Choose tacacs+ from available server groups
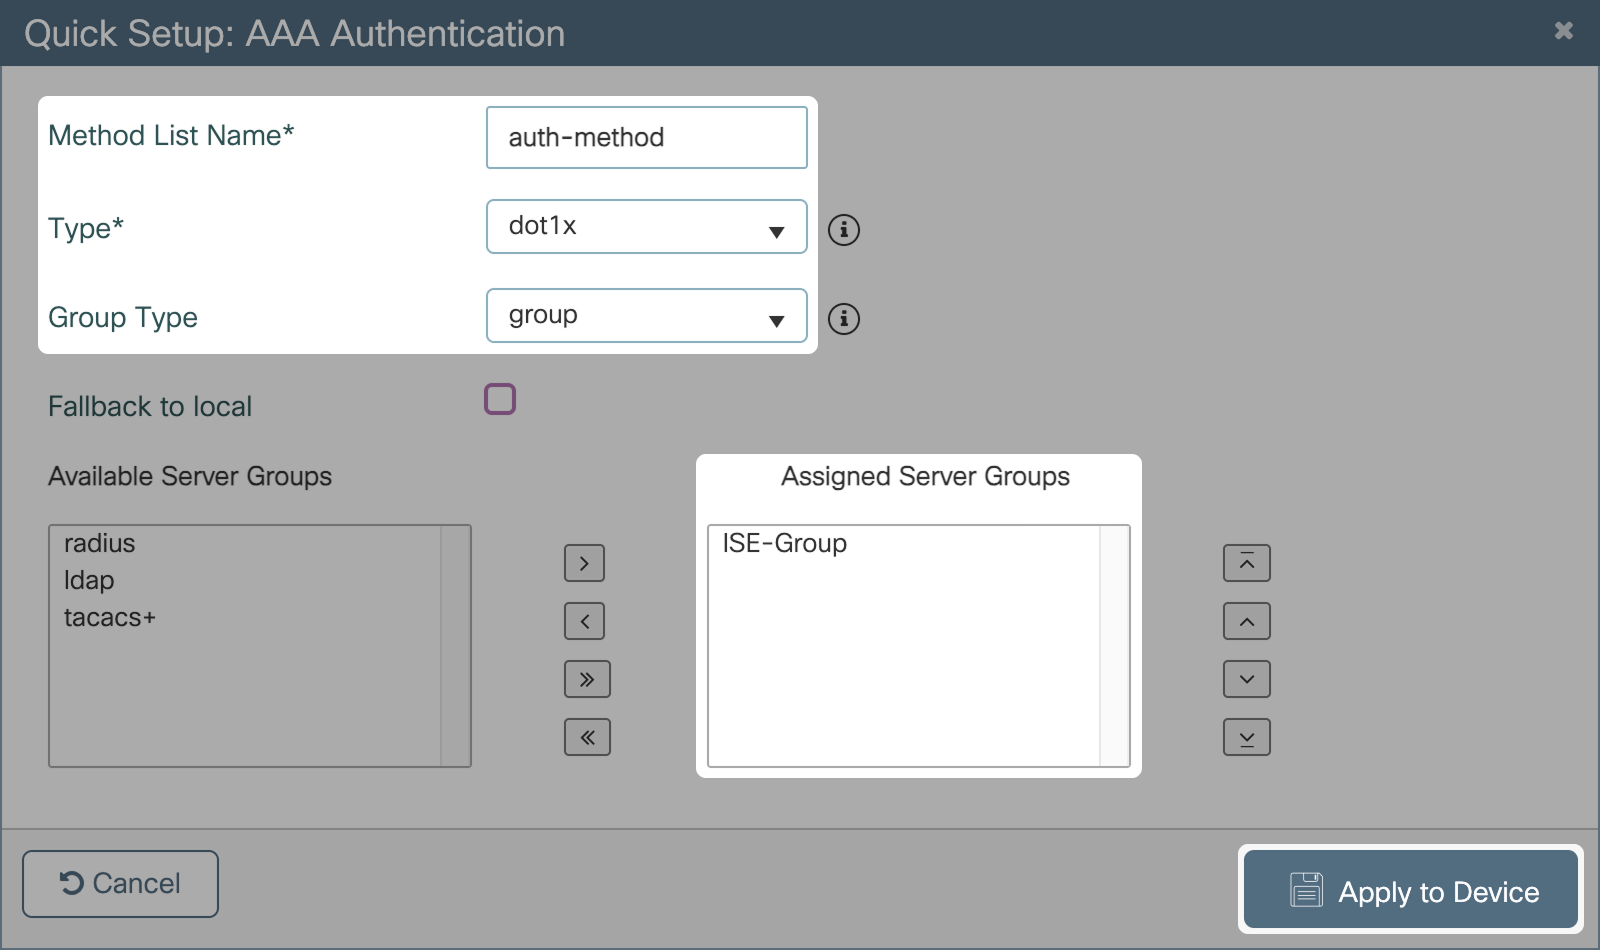This screenshot has height=950, width=1600. [x=110, y=617]
